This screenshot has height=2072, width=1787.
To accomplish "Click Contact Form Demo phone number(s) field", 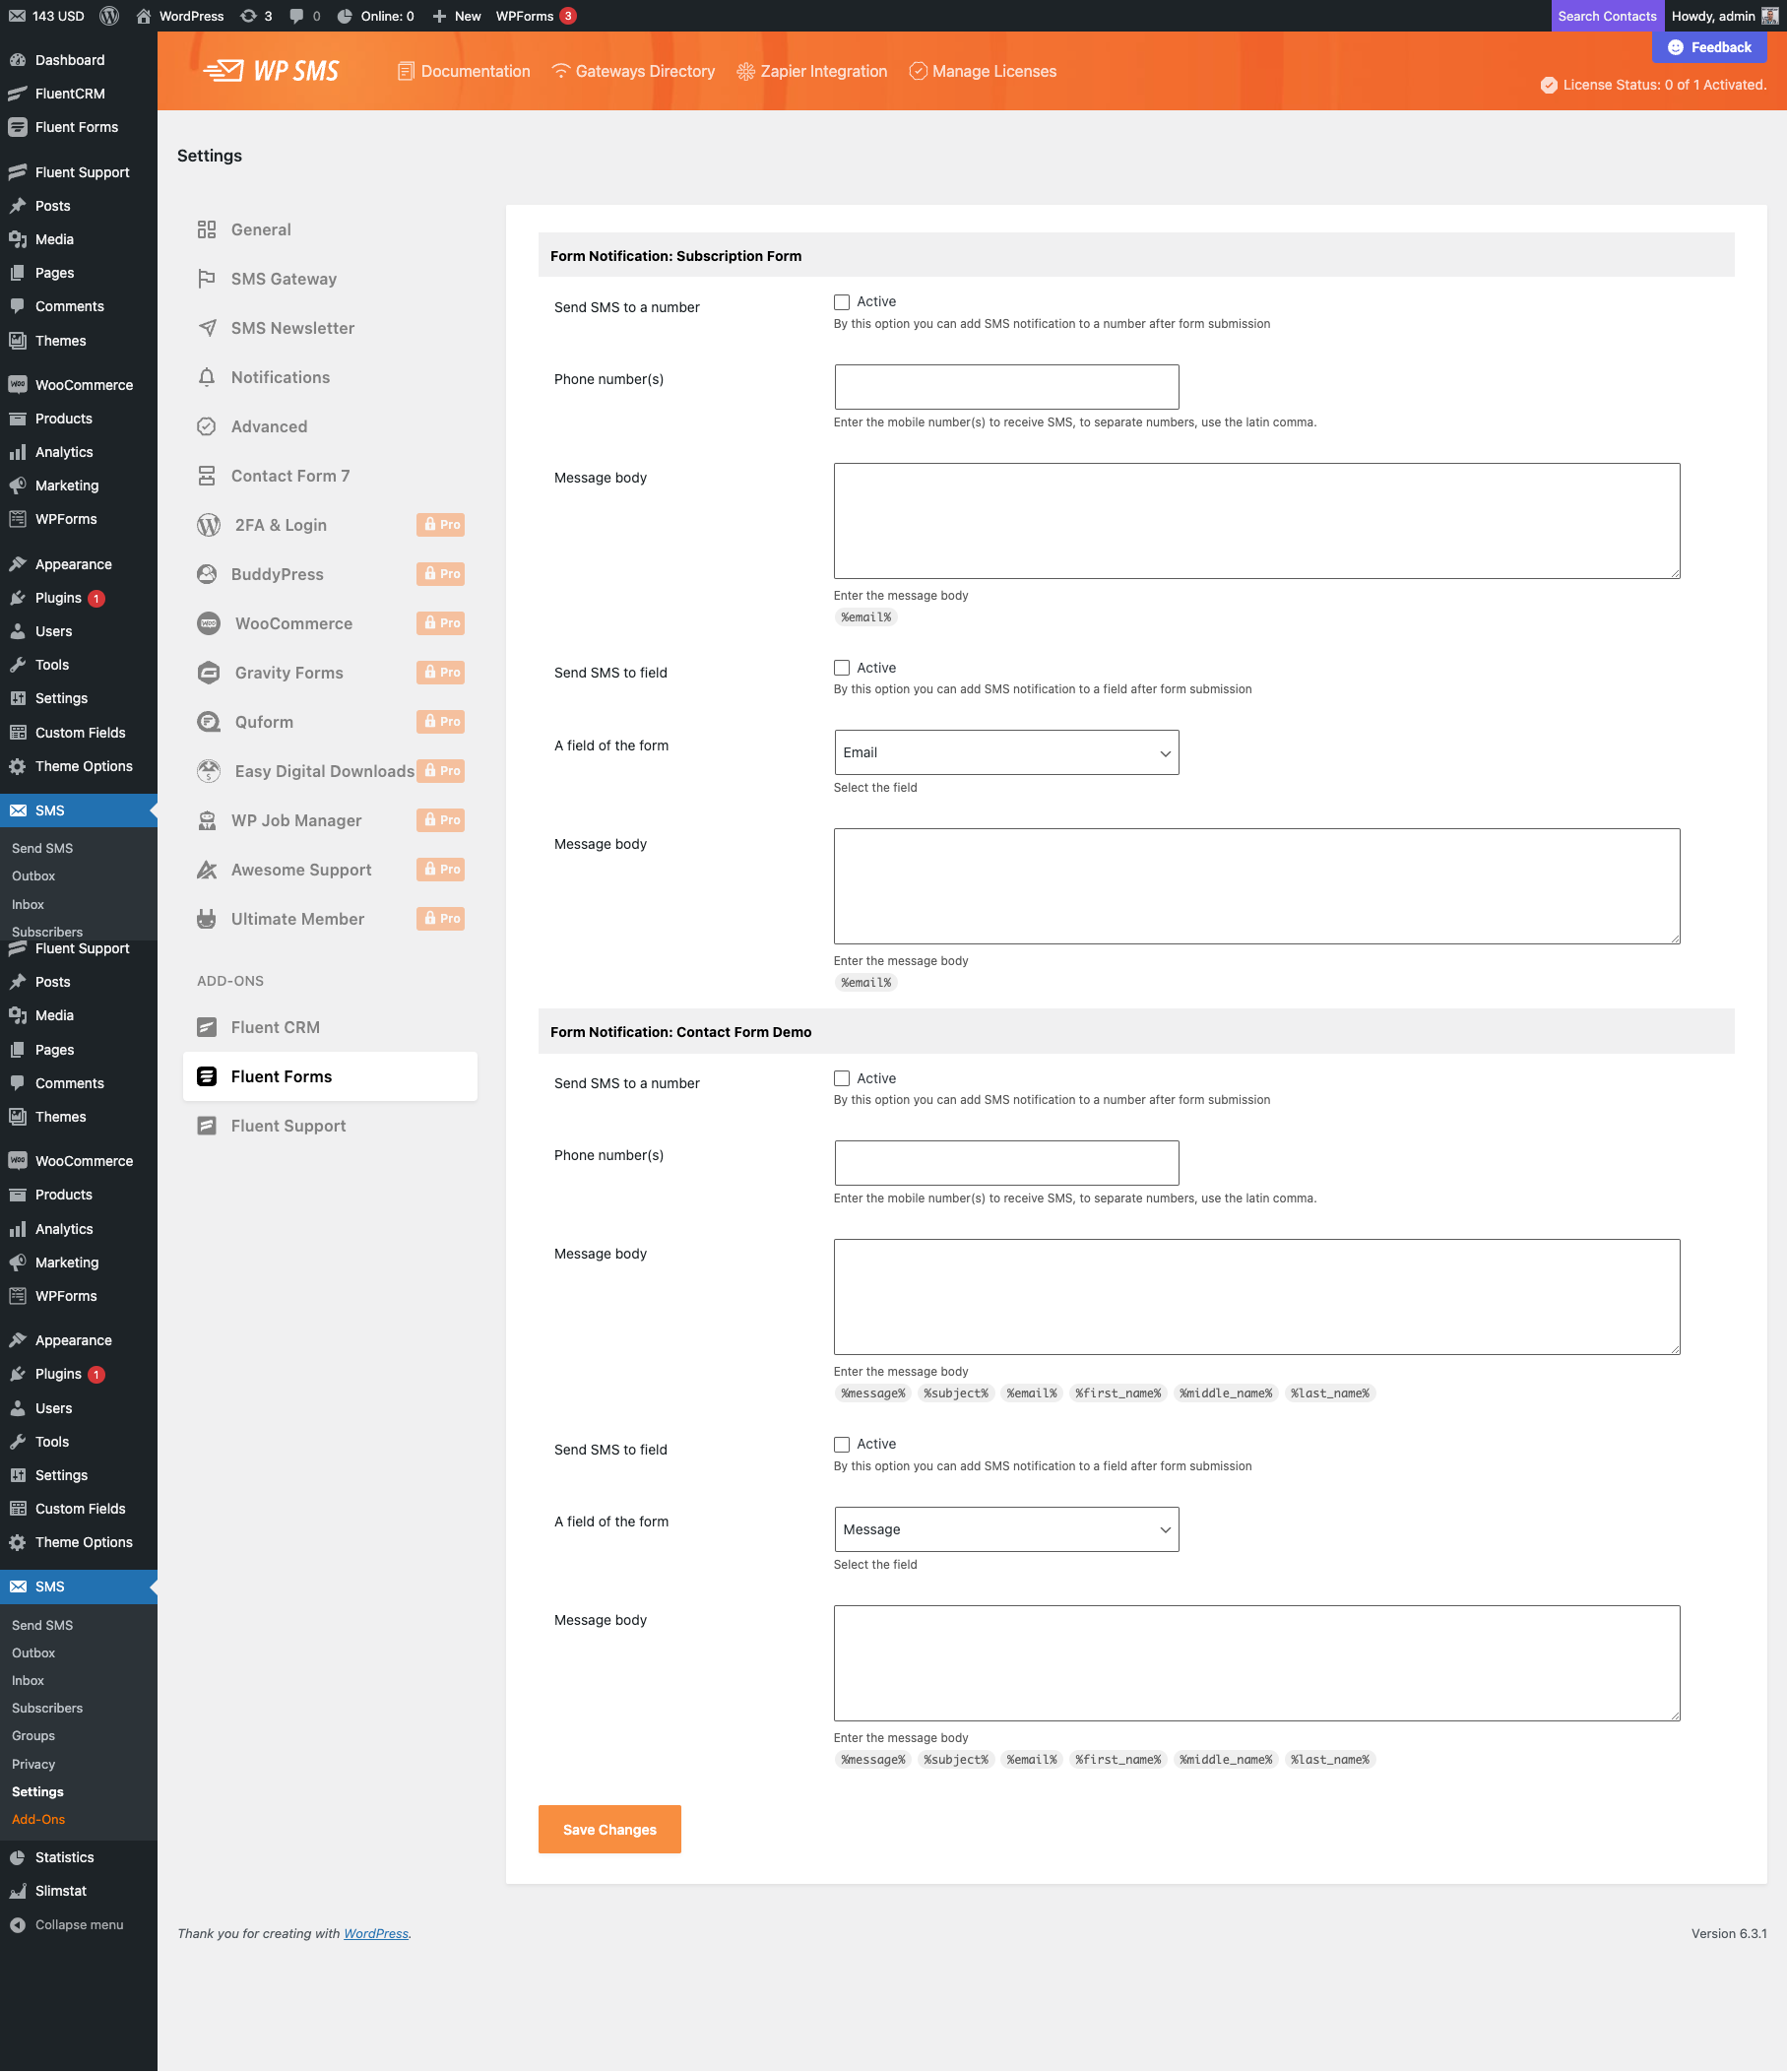I will click(1006, 1164).
